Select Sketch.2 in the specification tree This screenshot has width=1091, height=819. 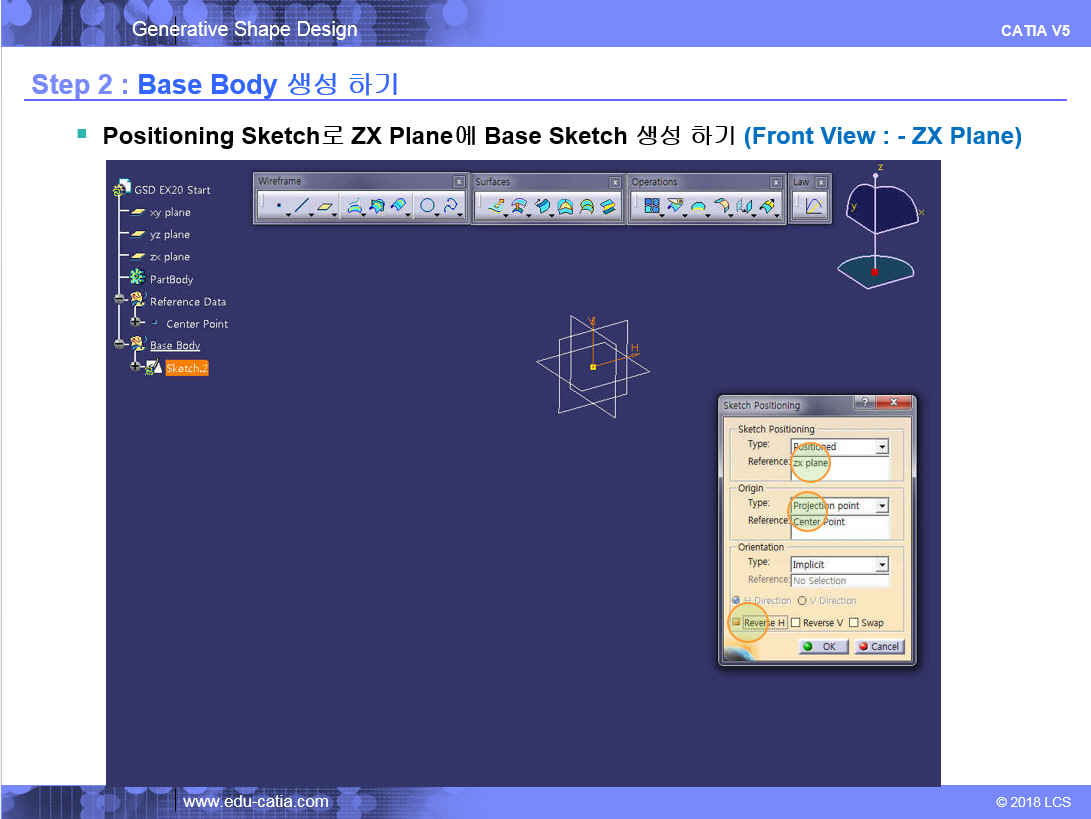pos(186,368)
